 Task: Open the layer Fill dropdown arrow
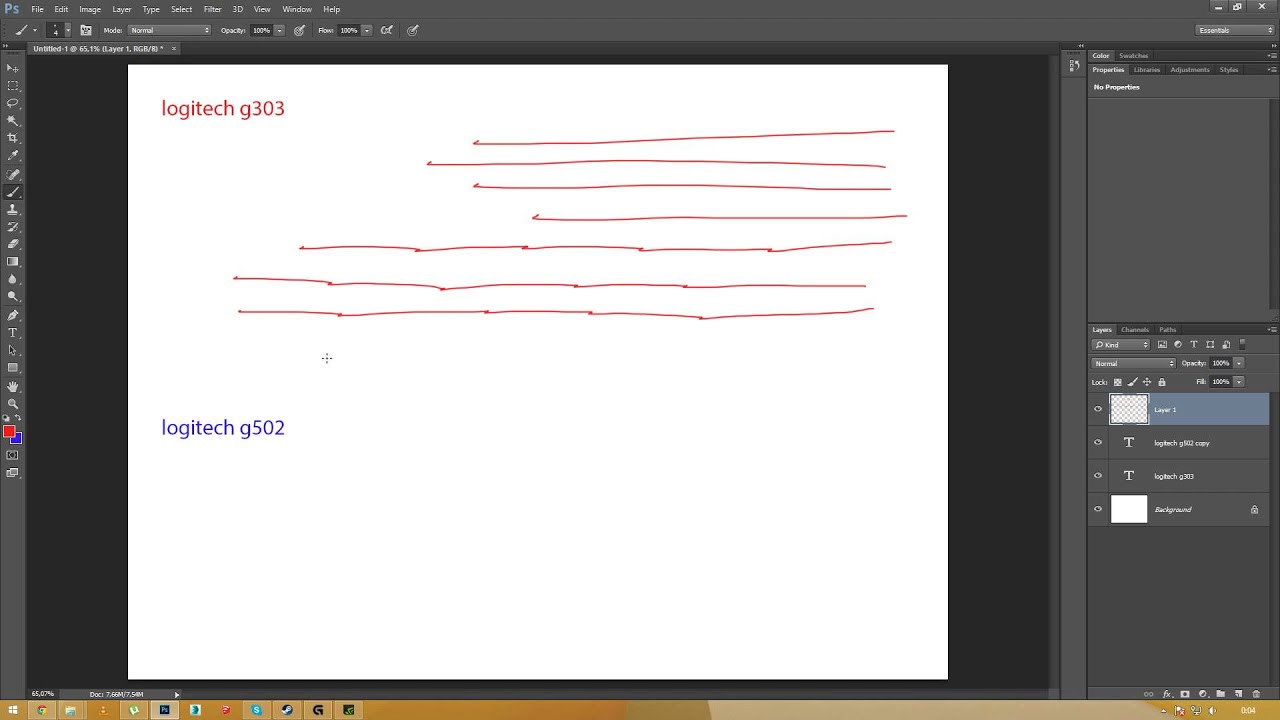point(1239,382)
